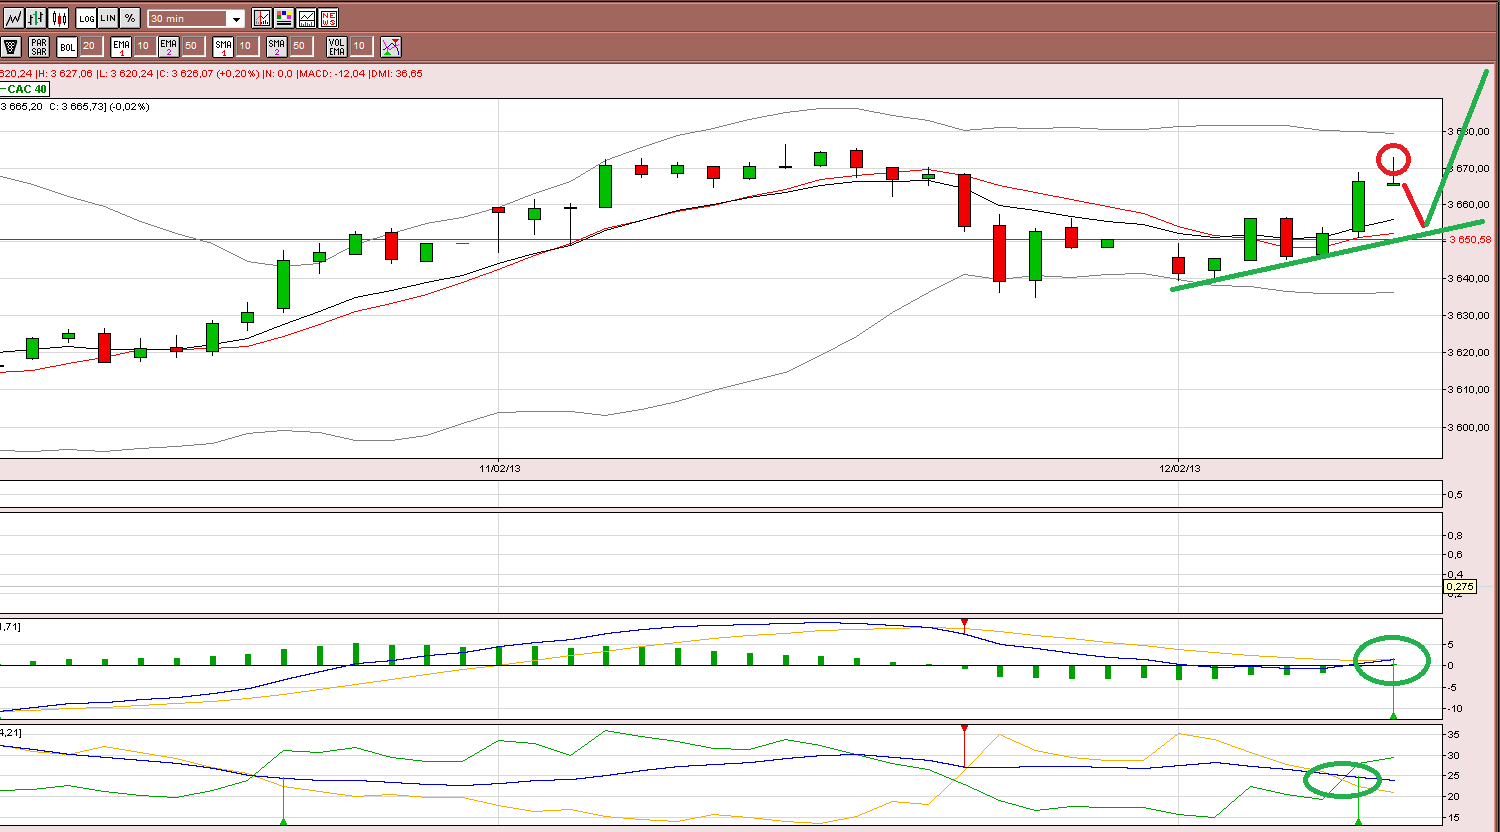The image size is (1500, 832).
Task: Open the color palette settings icon
Action: [x=284, y=18]
